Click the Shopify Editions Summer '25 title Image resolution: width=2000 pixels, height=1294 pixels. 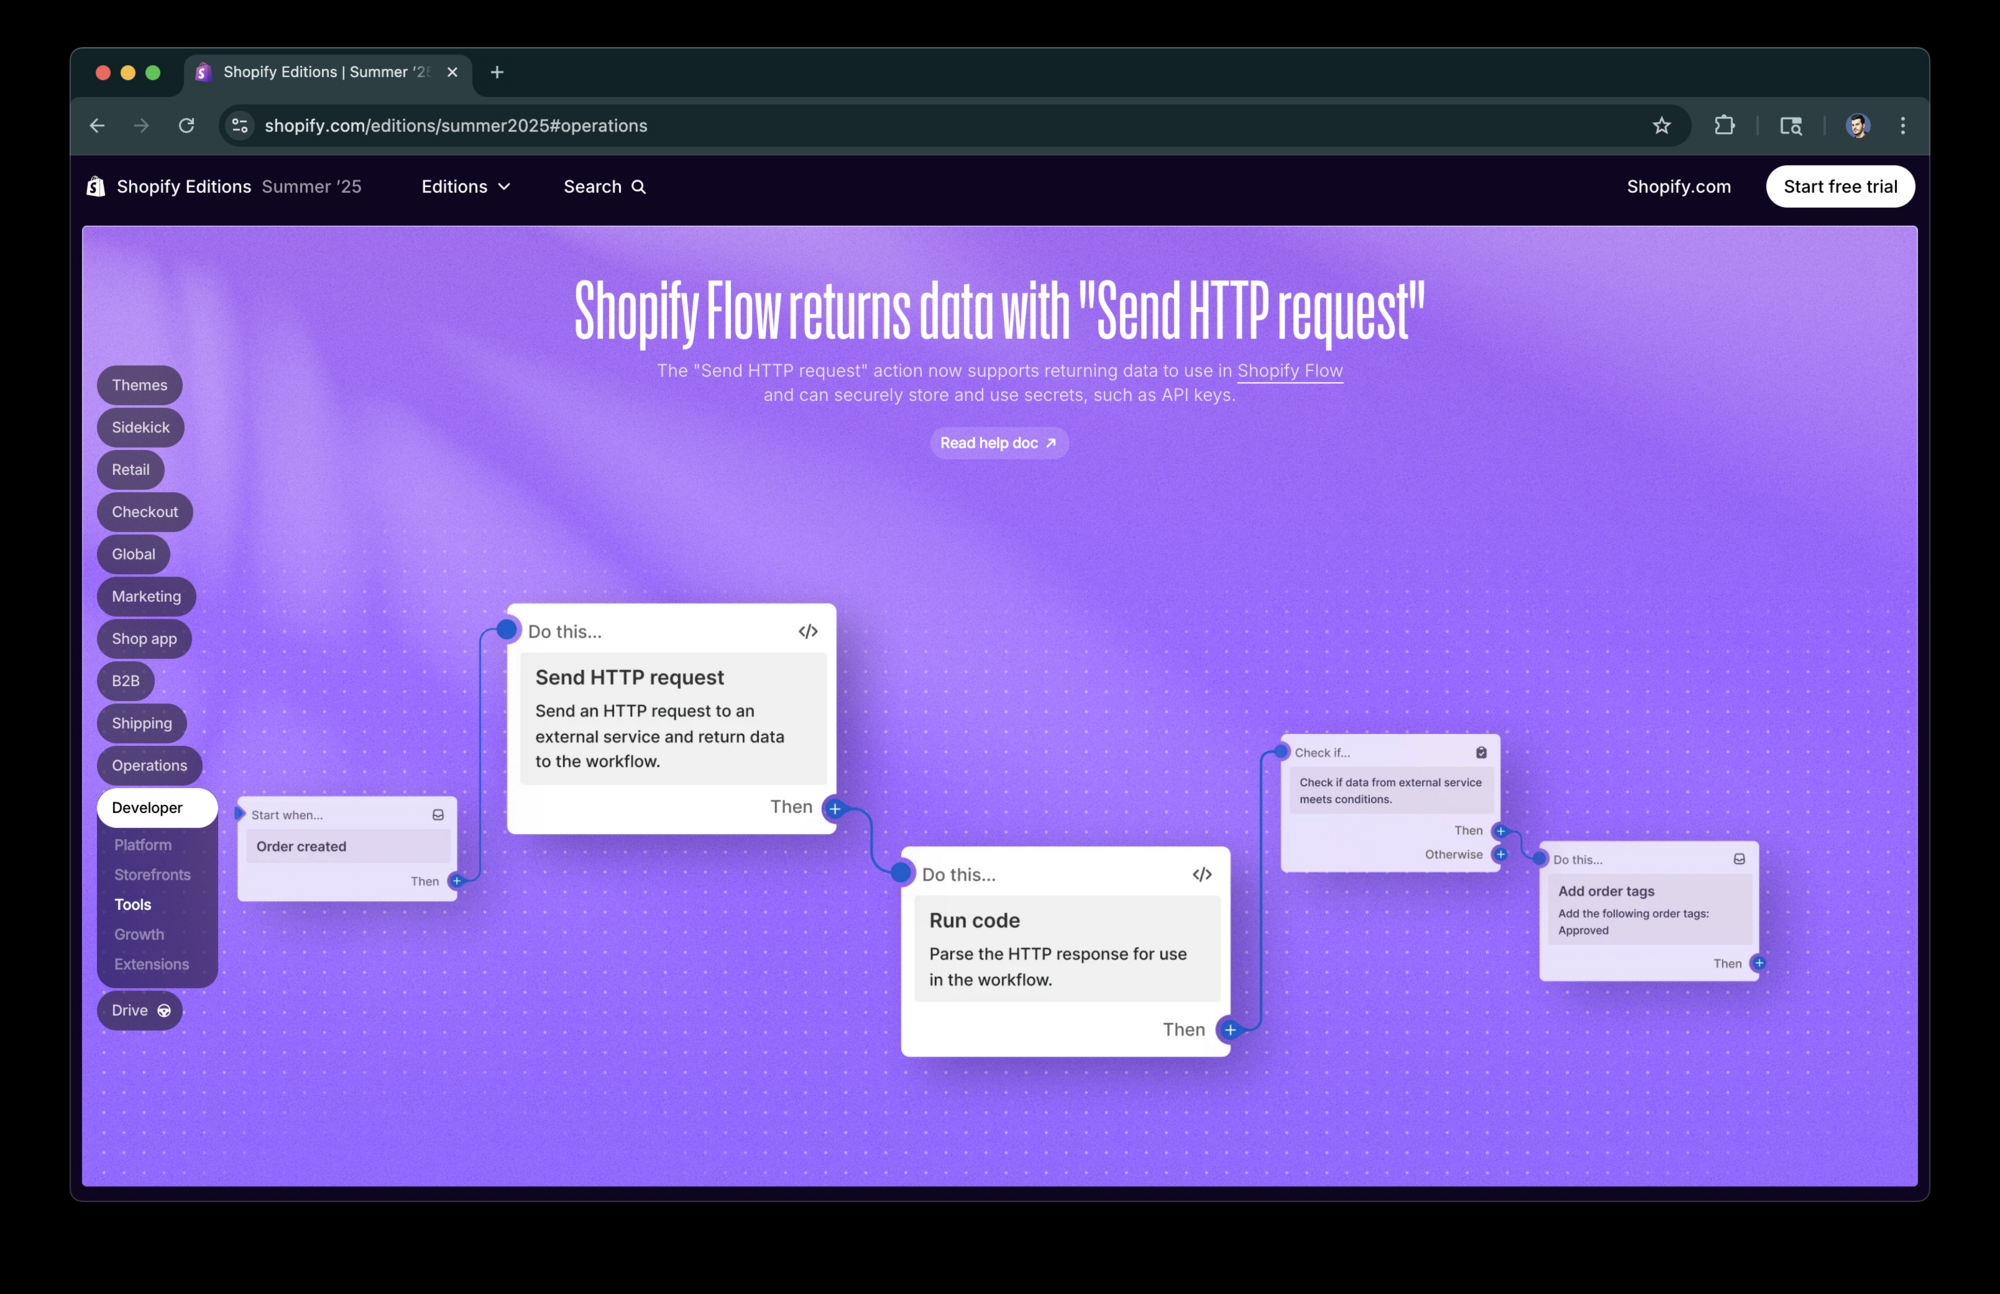(x=239, y=187)
